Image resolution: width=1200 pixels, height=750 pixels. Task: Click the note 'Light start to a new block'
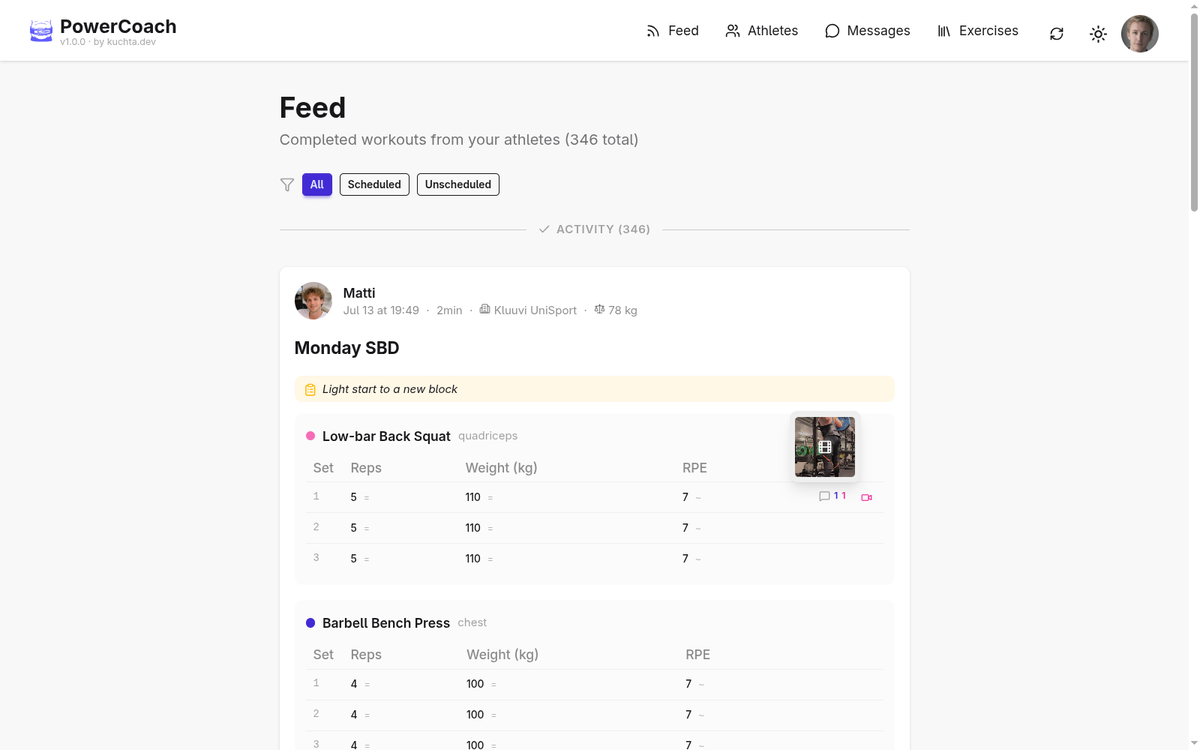coord(390,389)
